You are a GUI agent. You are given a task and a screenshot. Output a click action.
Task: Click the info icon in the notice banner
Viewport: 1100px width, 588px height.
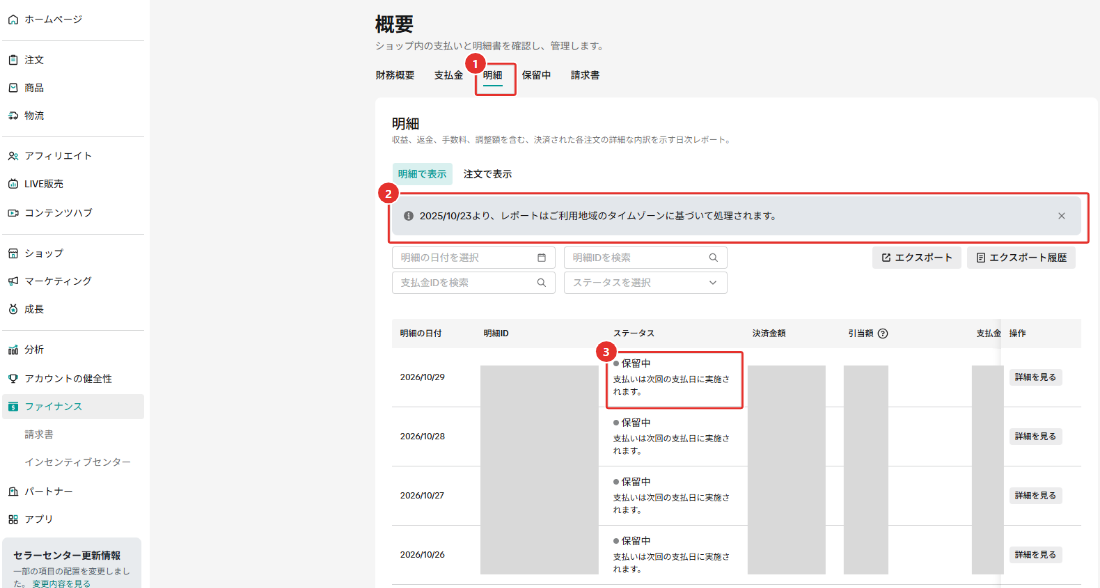tap(408, 216)
